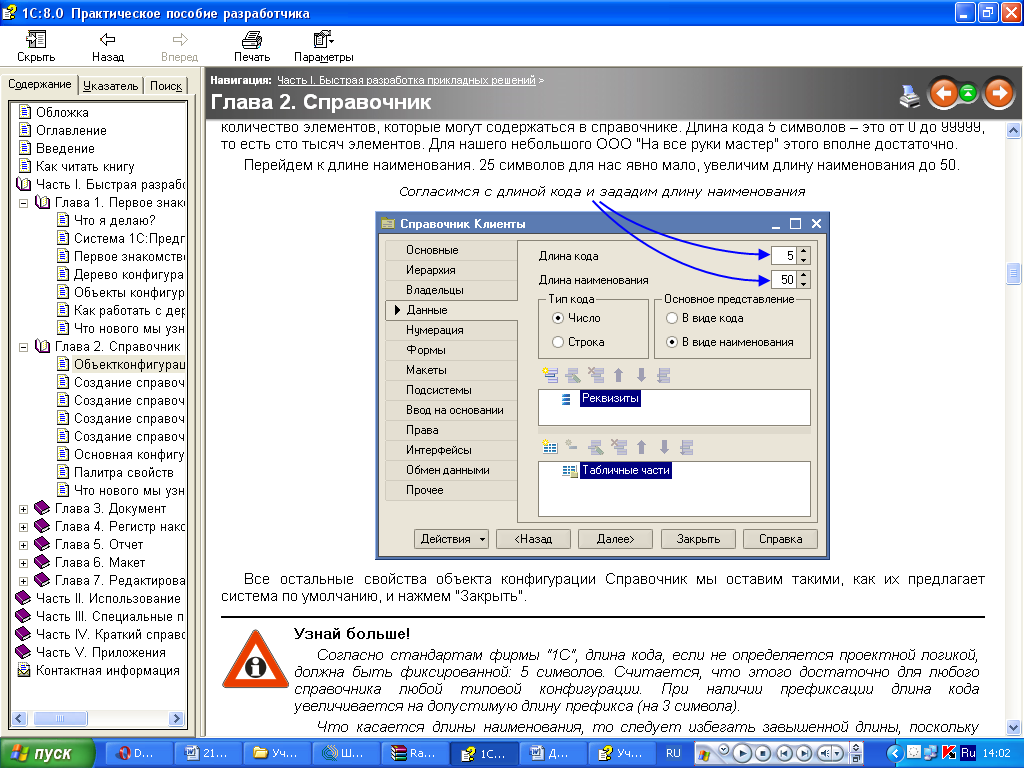Open the Часть I navigation breadcrumb link

(x=406, y=79)
